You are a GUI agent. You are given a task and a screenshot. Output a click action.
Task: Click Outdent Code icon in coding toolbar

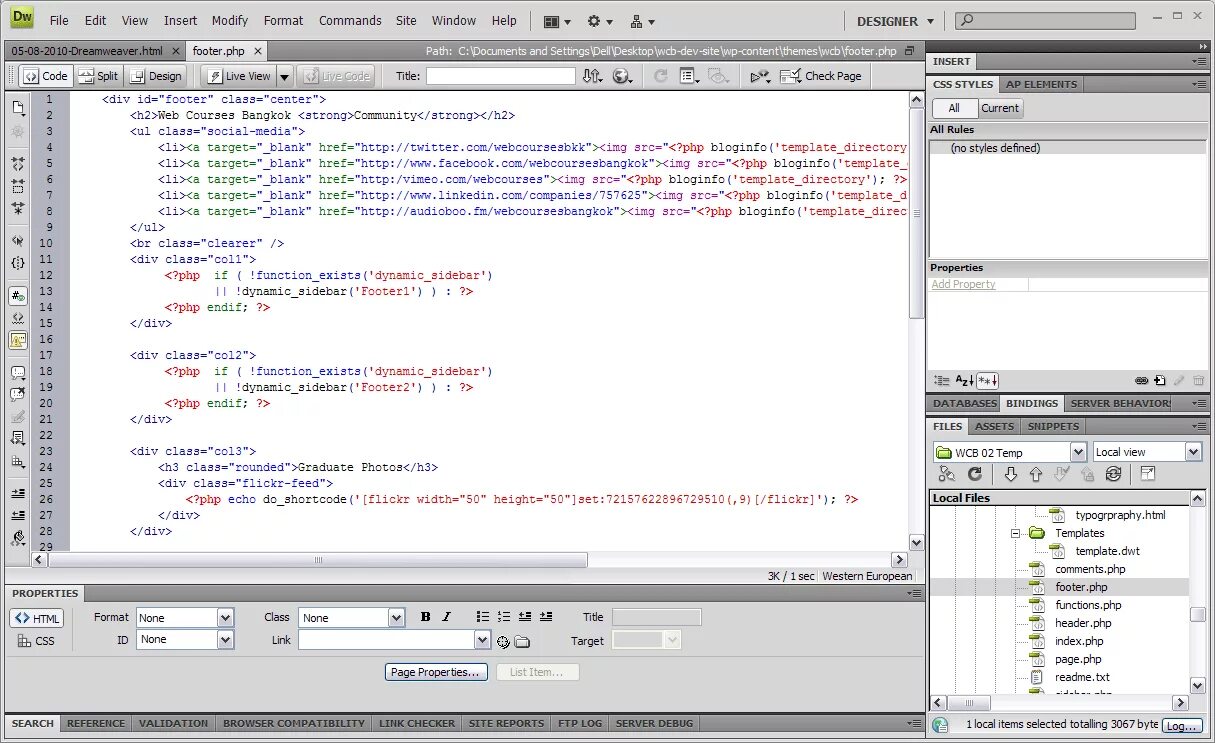point(17,515)
